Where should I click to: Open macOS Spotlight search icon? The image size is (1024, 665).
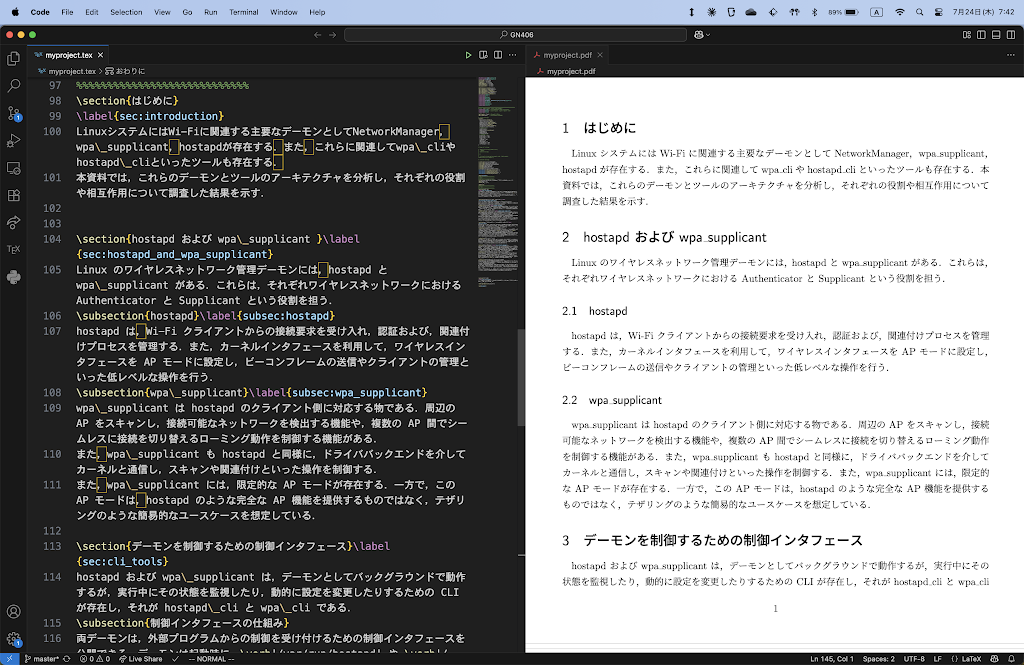920,12
